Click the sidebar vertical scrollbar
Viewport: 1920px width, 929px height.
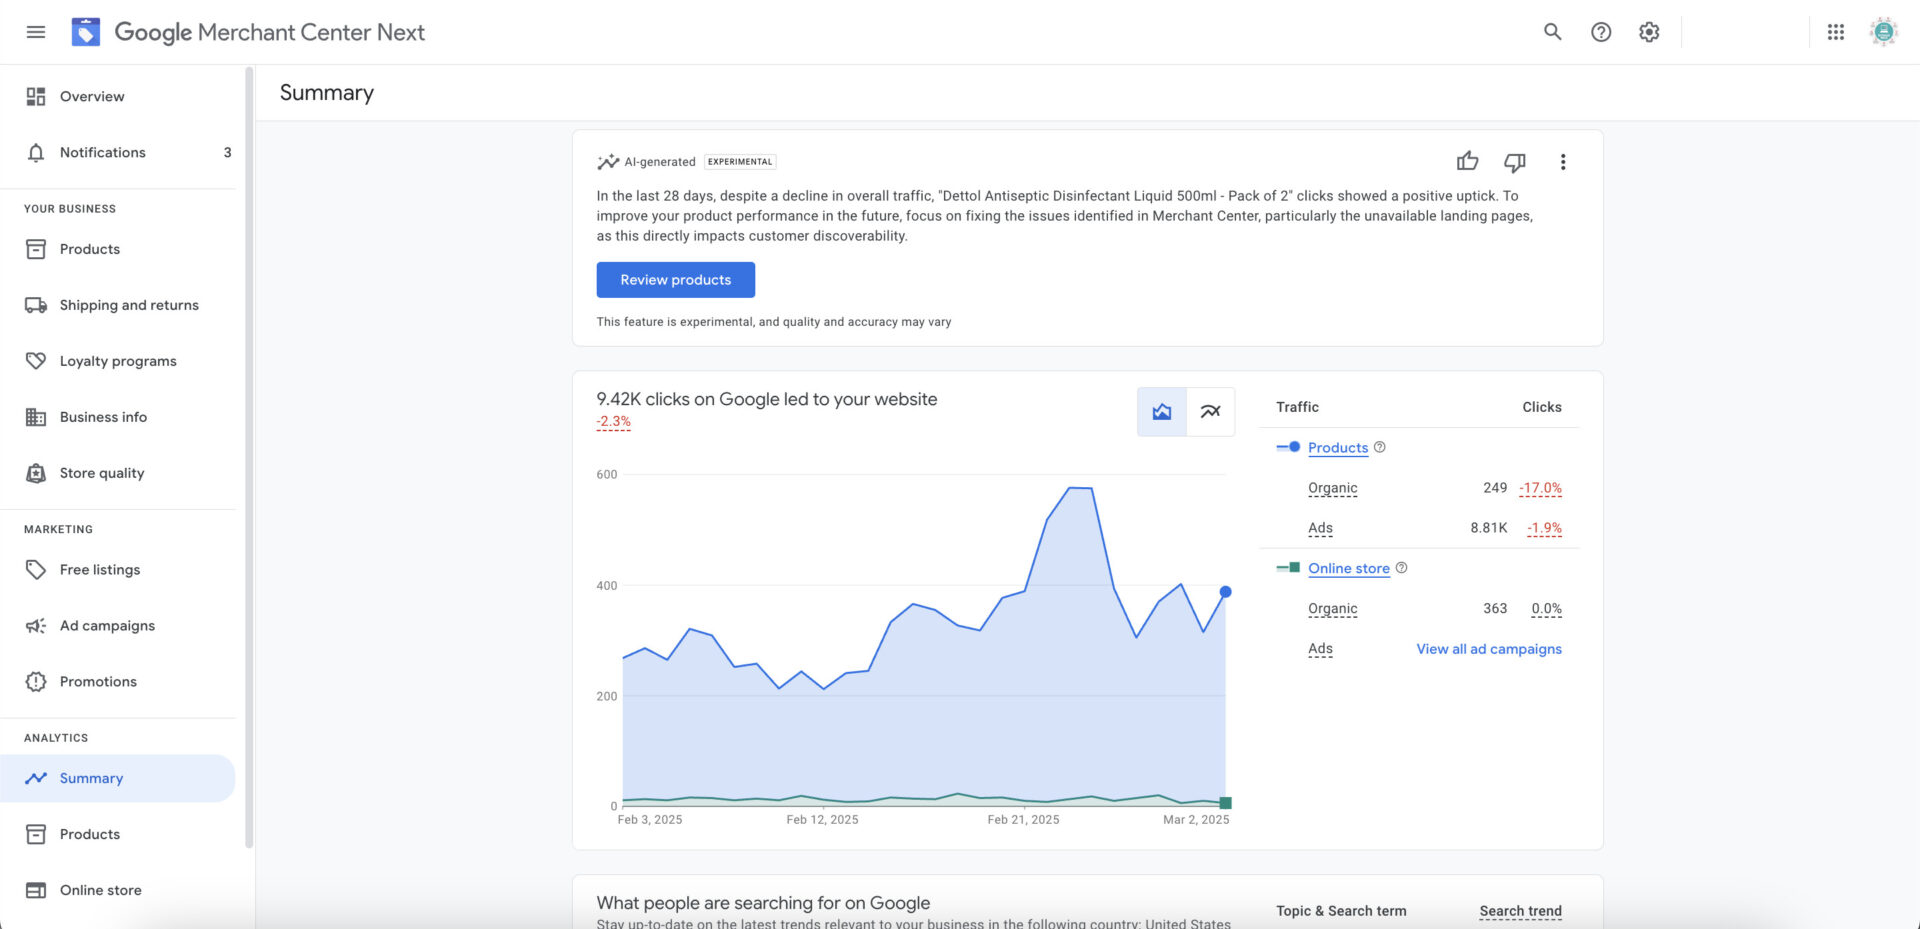(x=249, y=457)
